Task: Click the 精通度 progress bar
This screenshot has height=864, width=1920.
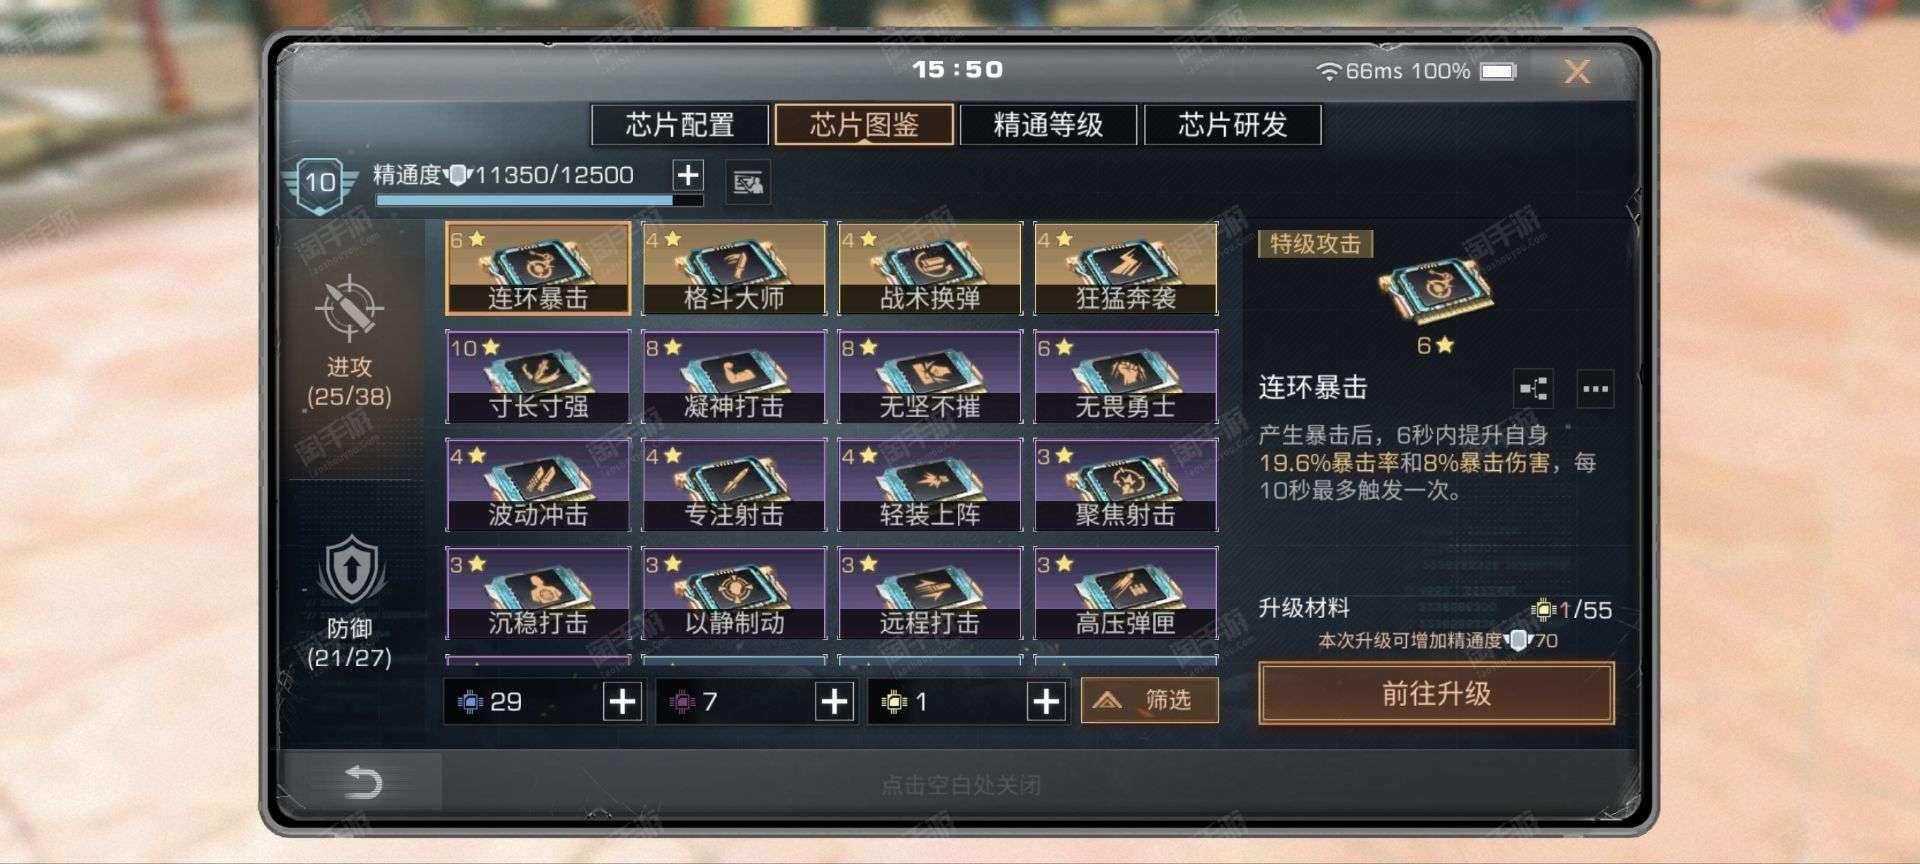Action: (x=539, y=200)
